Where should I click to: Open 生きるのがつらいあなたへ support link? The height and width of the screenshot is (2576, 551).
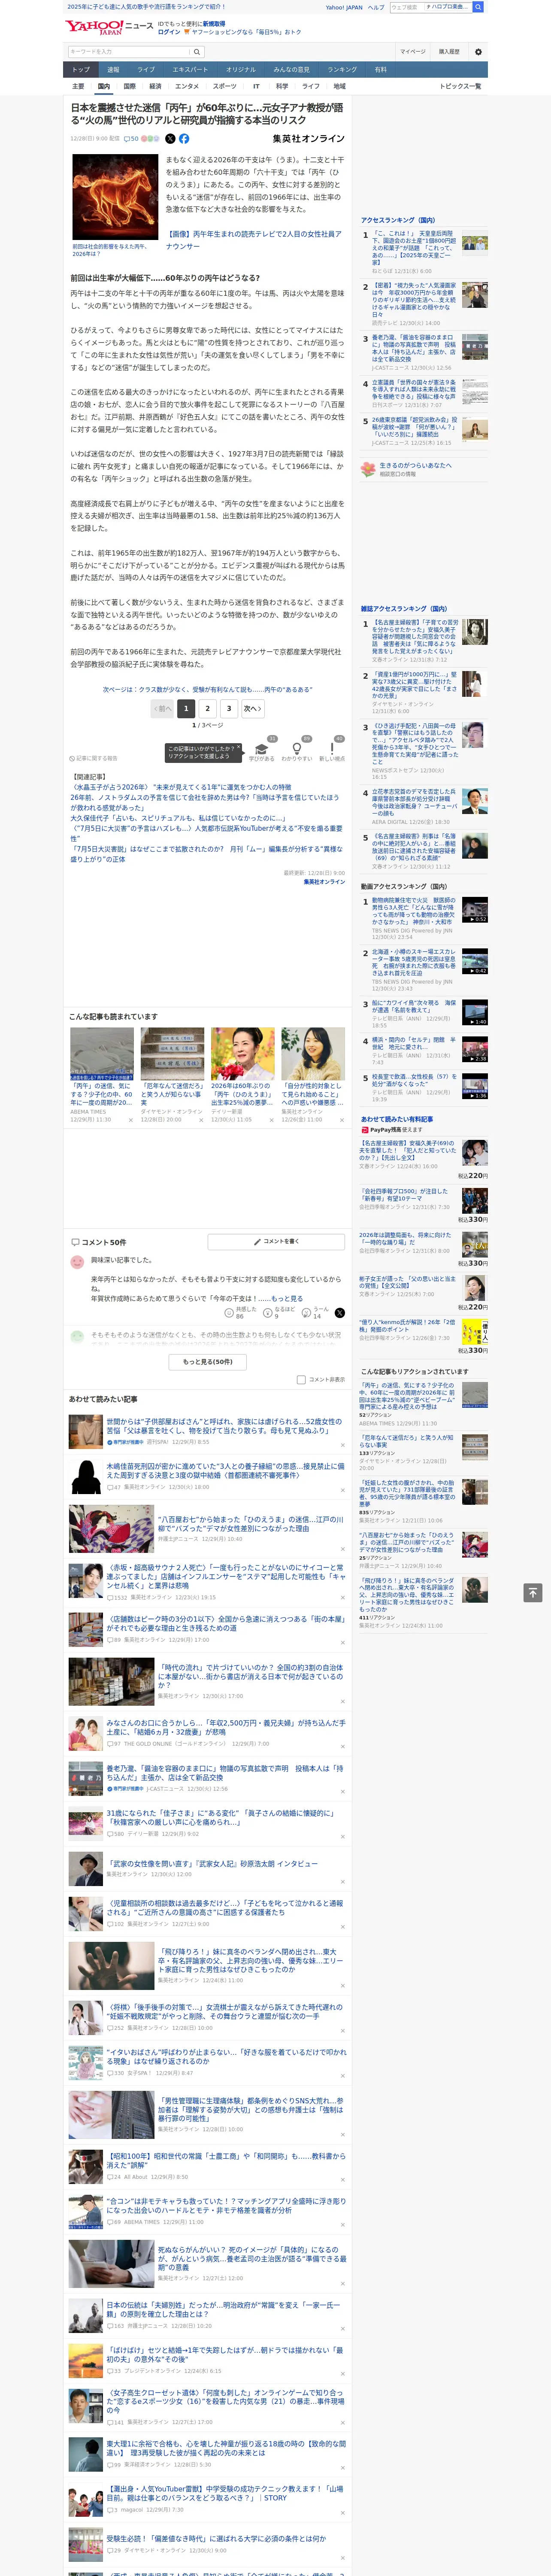[x=415, y=466]
